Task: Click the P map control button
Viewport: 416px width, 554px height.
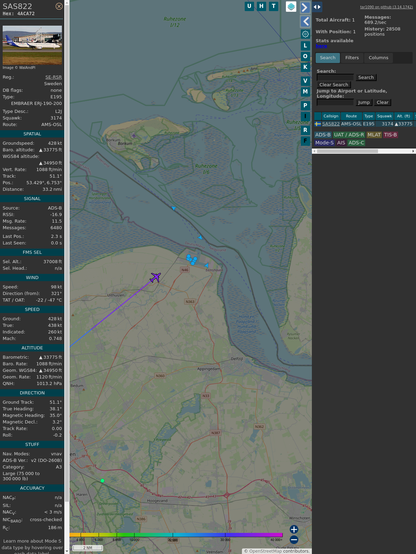Action: pos(305,105)
